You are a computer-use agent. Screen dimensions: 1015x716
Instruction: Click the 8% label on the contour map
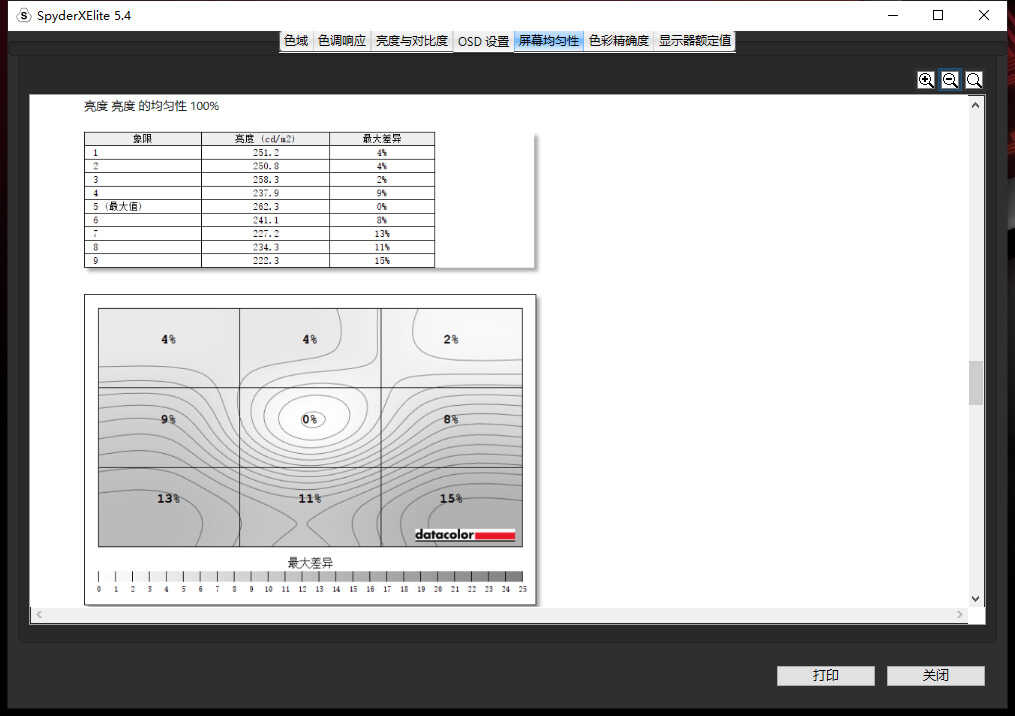pos(451,420)
